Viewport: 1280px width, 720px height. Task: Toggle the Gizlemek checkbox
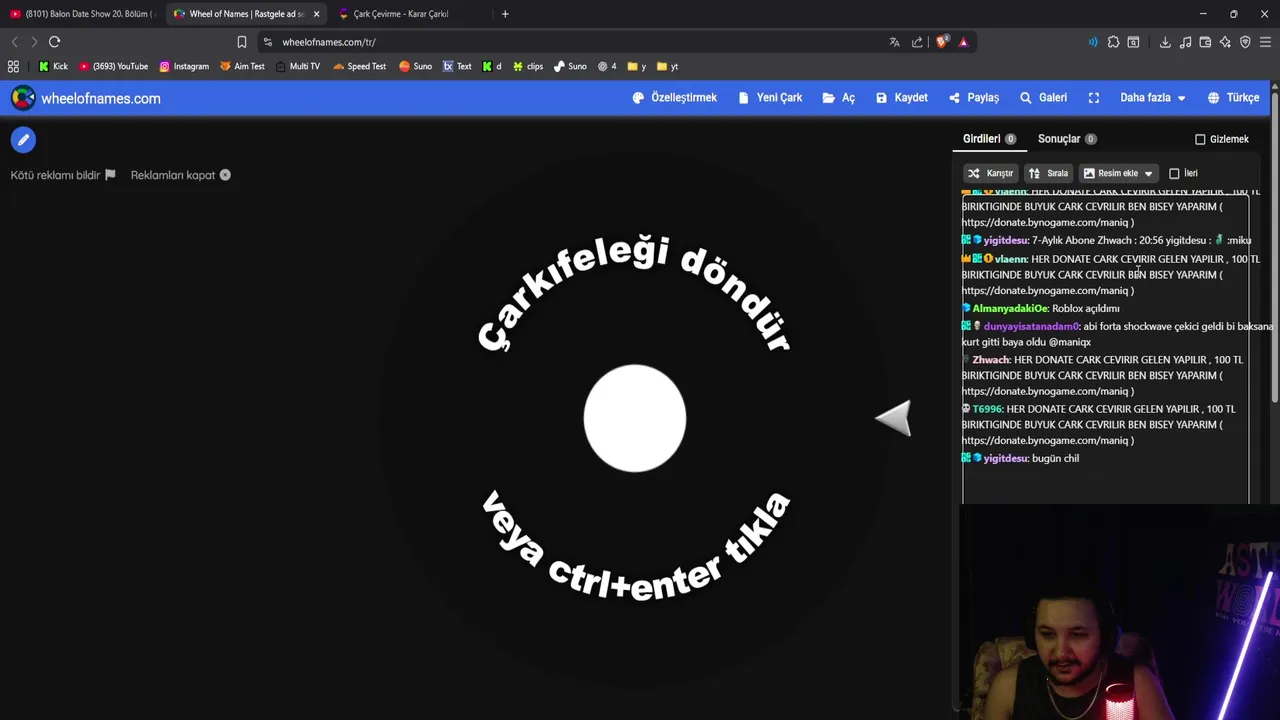coord(1200,139)
